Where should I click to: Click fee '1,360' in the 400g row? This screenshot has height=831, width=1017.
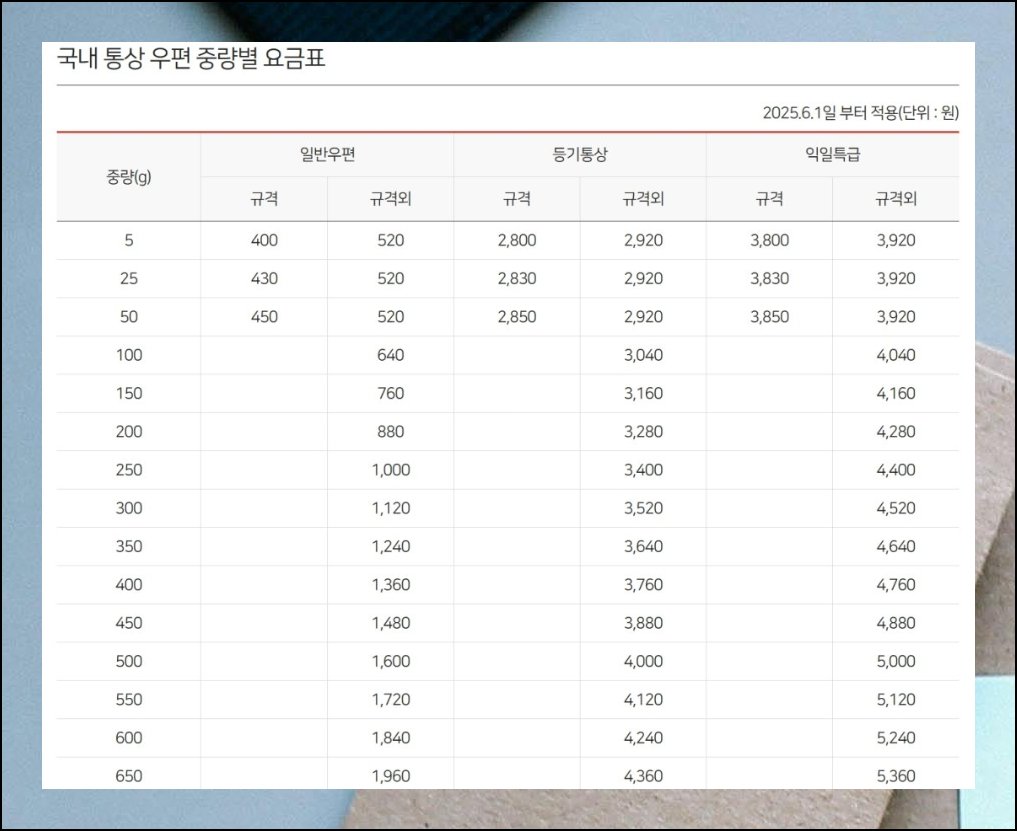pos(390,584)
